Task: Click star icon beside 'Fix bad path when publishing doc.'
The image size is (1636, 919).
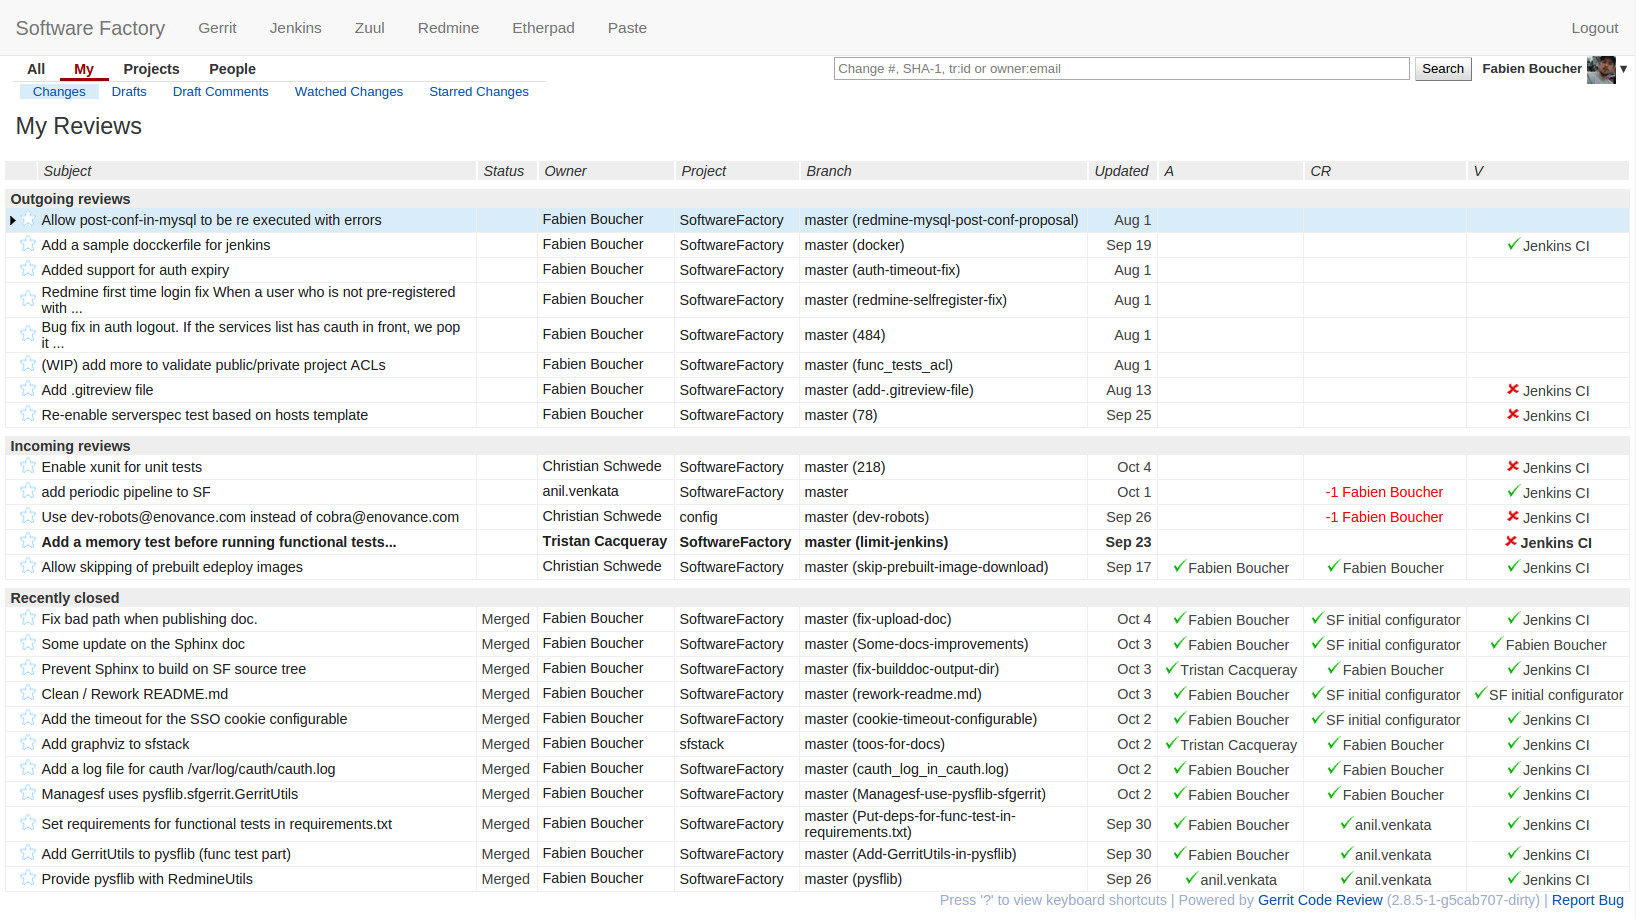Action: pos(28,618)
